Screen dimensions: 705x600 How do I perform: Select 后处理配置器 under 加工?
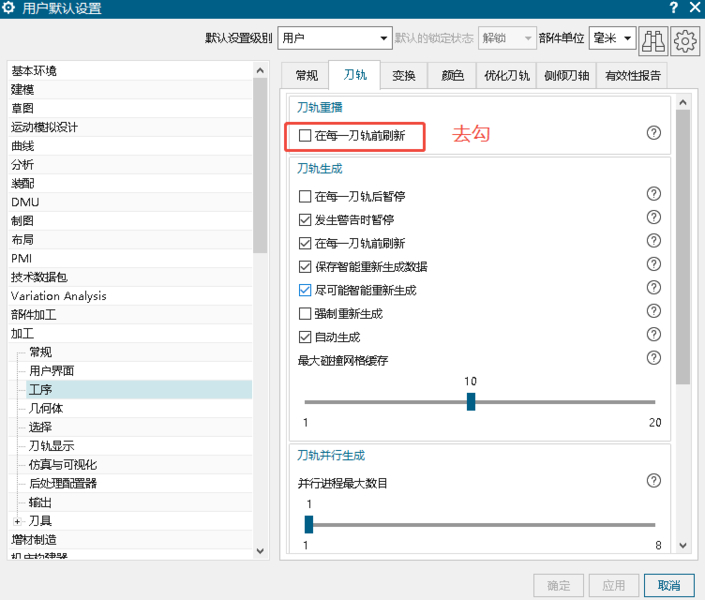coord(138,484)
